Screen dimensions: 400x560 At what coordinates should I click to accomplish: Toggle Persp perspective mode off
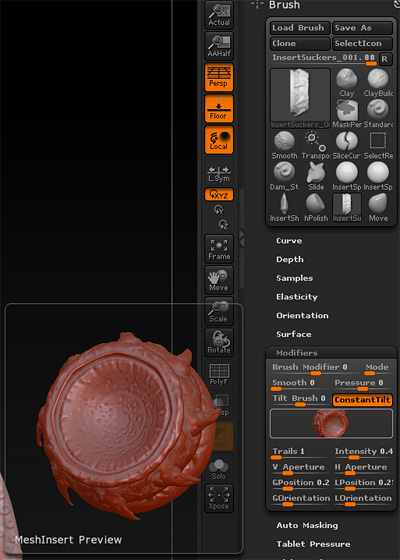(219, 77)
